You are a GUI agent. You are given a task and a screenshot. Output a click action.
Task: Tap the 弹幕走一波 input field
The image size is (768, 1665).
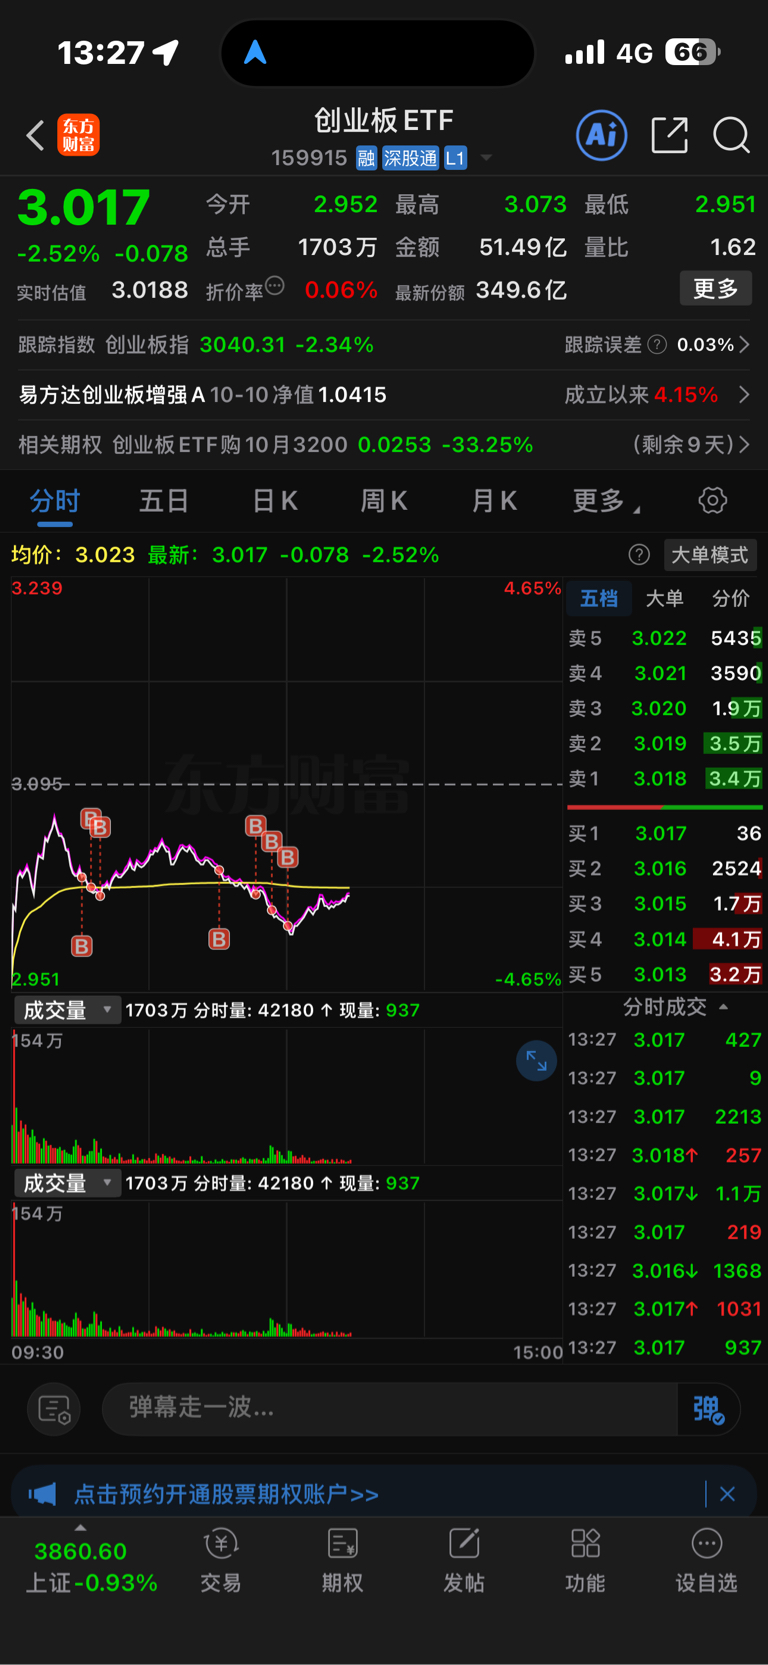pyautogui.click(x=390, y=1409)
